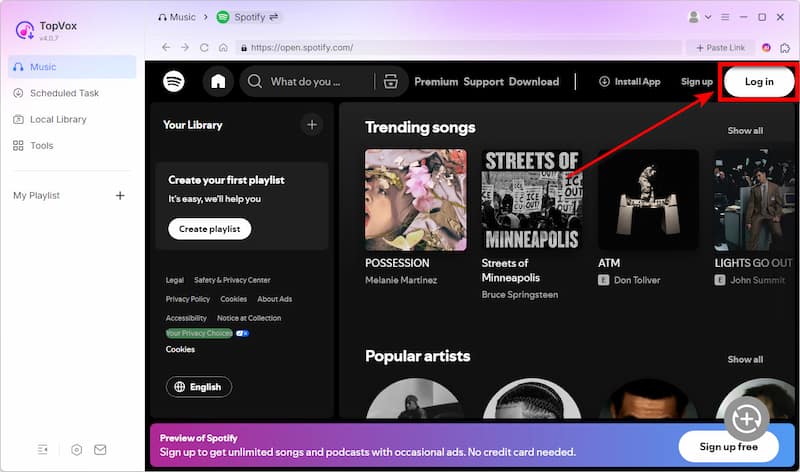Add a new playlist beside My Playlist
Image resolution: width=800 pixels, height=472 pixels.
[120, 195]
